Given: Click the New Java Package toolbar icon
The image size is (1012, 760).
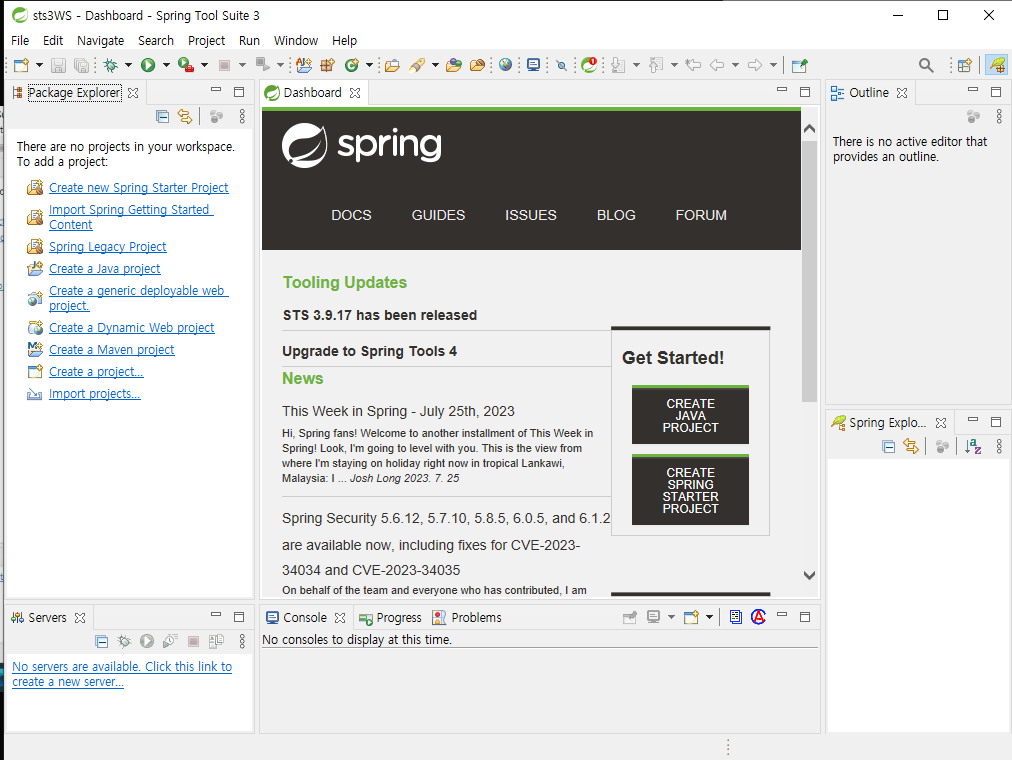Looking at the screenshot, I should coord(328,65).
